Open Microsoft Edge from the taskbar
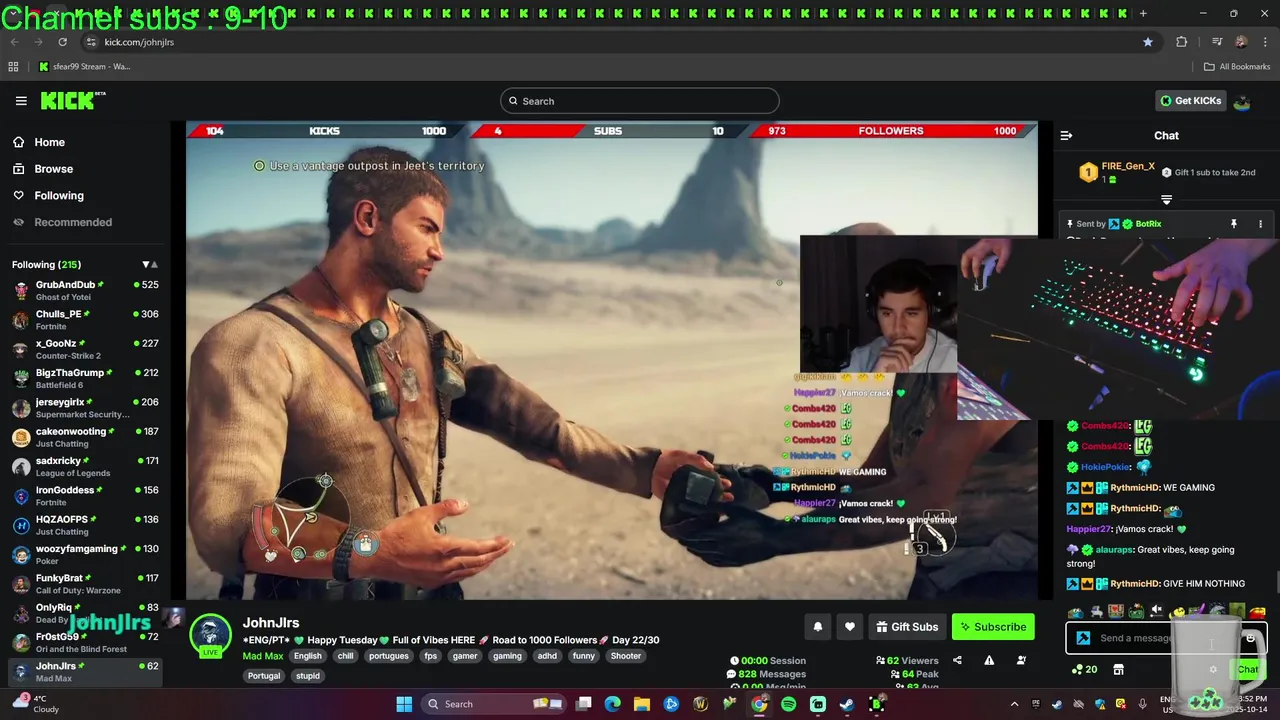The width and height of the screenshot is (1280, 720). [x=612, y=704]
